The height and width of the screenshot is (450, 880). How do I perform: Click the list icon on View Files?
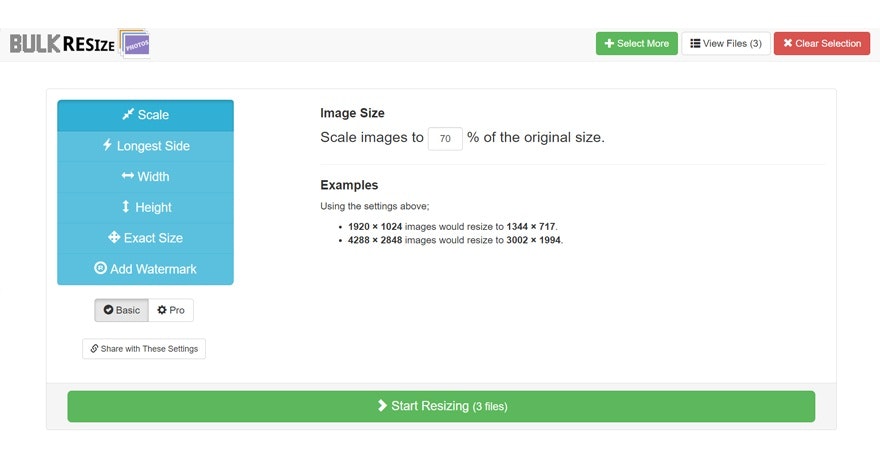pyautogui.click(x=695, y=44)
